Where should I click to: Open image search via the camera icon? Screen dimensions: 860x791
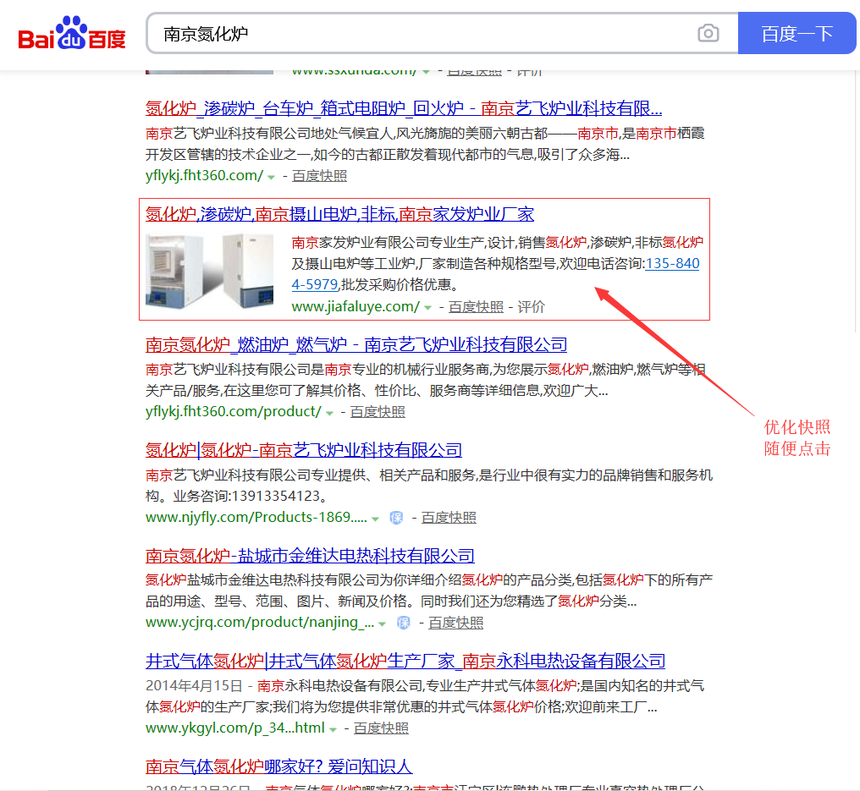pyautogui.click(x=708, y=33)
